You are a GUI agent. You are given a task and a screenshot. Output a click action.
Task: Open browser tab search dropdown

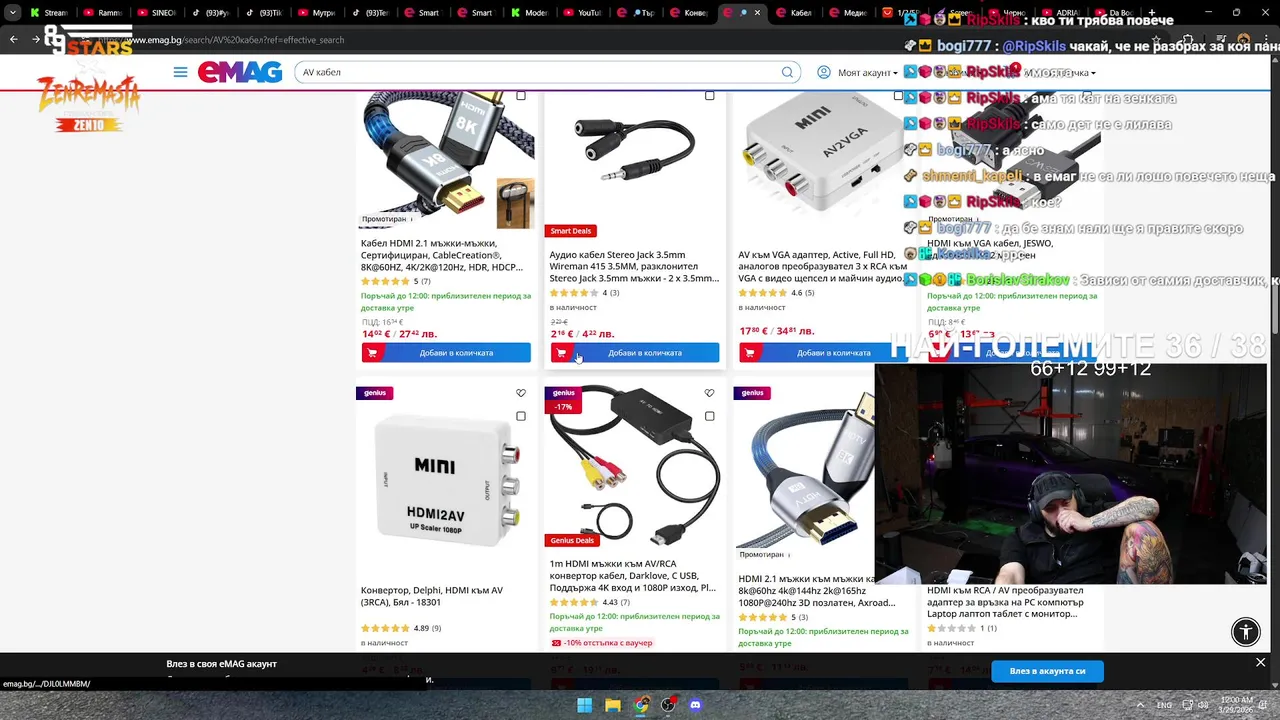pos(12,13)
